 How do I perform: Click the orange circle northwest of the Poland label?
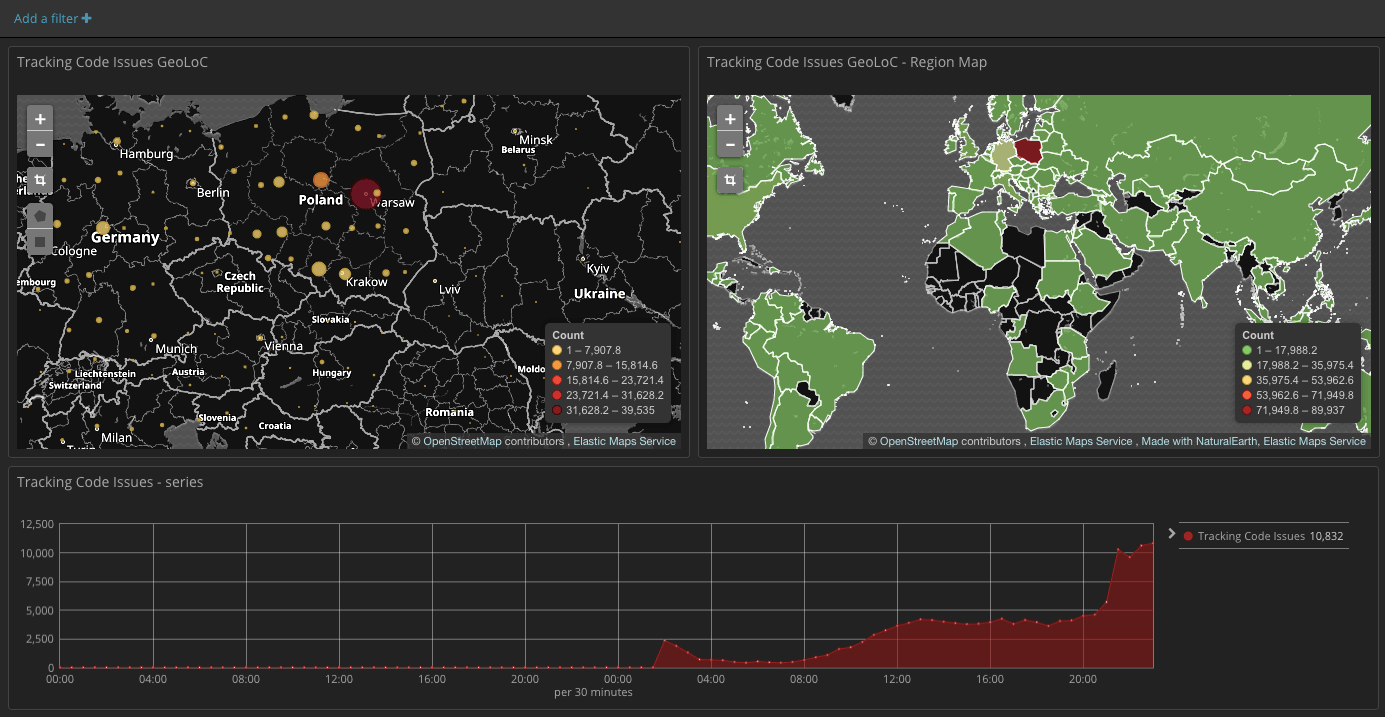pyautogui.click(x=321, y=180)
